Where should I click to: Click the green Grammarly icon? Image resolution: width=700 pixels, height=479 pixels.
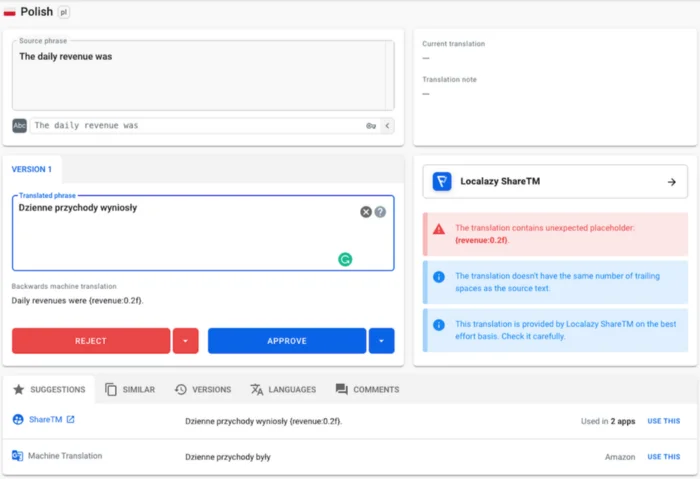pyautogui.click(x=345, y=259)
